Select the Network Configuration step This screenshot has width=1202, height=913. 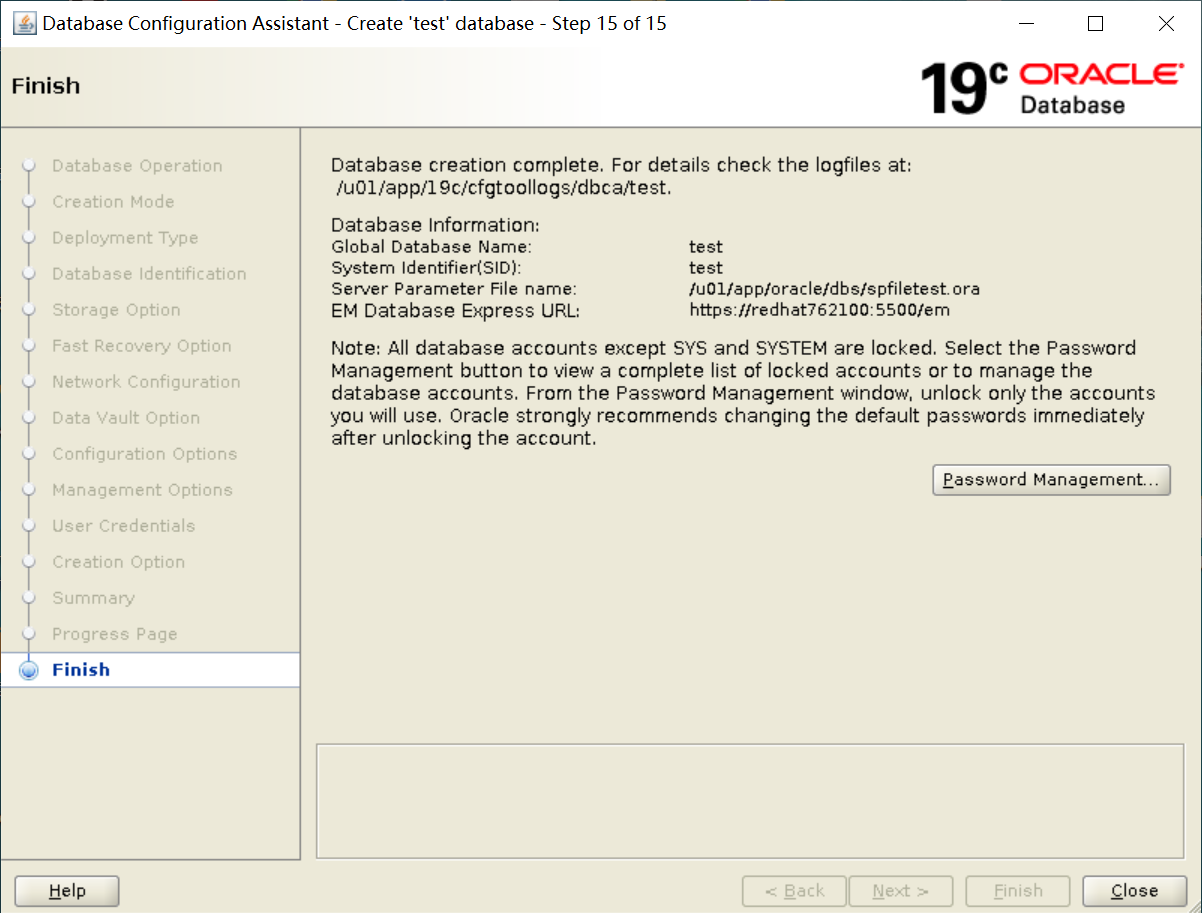point(146,382)
